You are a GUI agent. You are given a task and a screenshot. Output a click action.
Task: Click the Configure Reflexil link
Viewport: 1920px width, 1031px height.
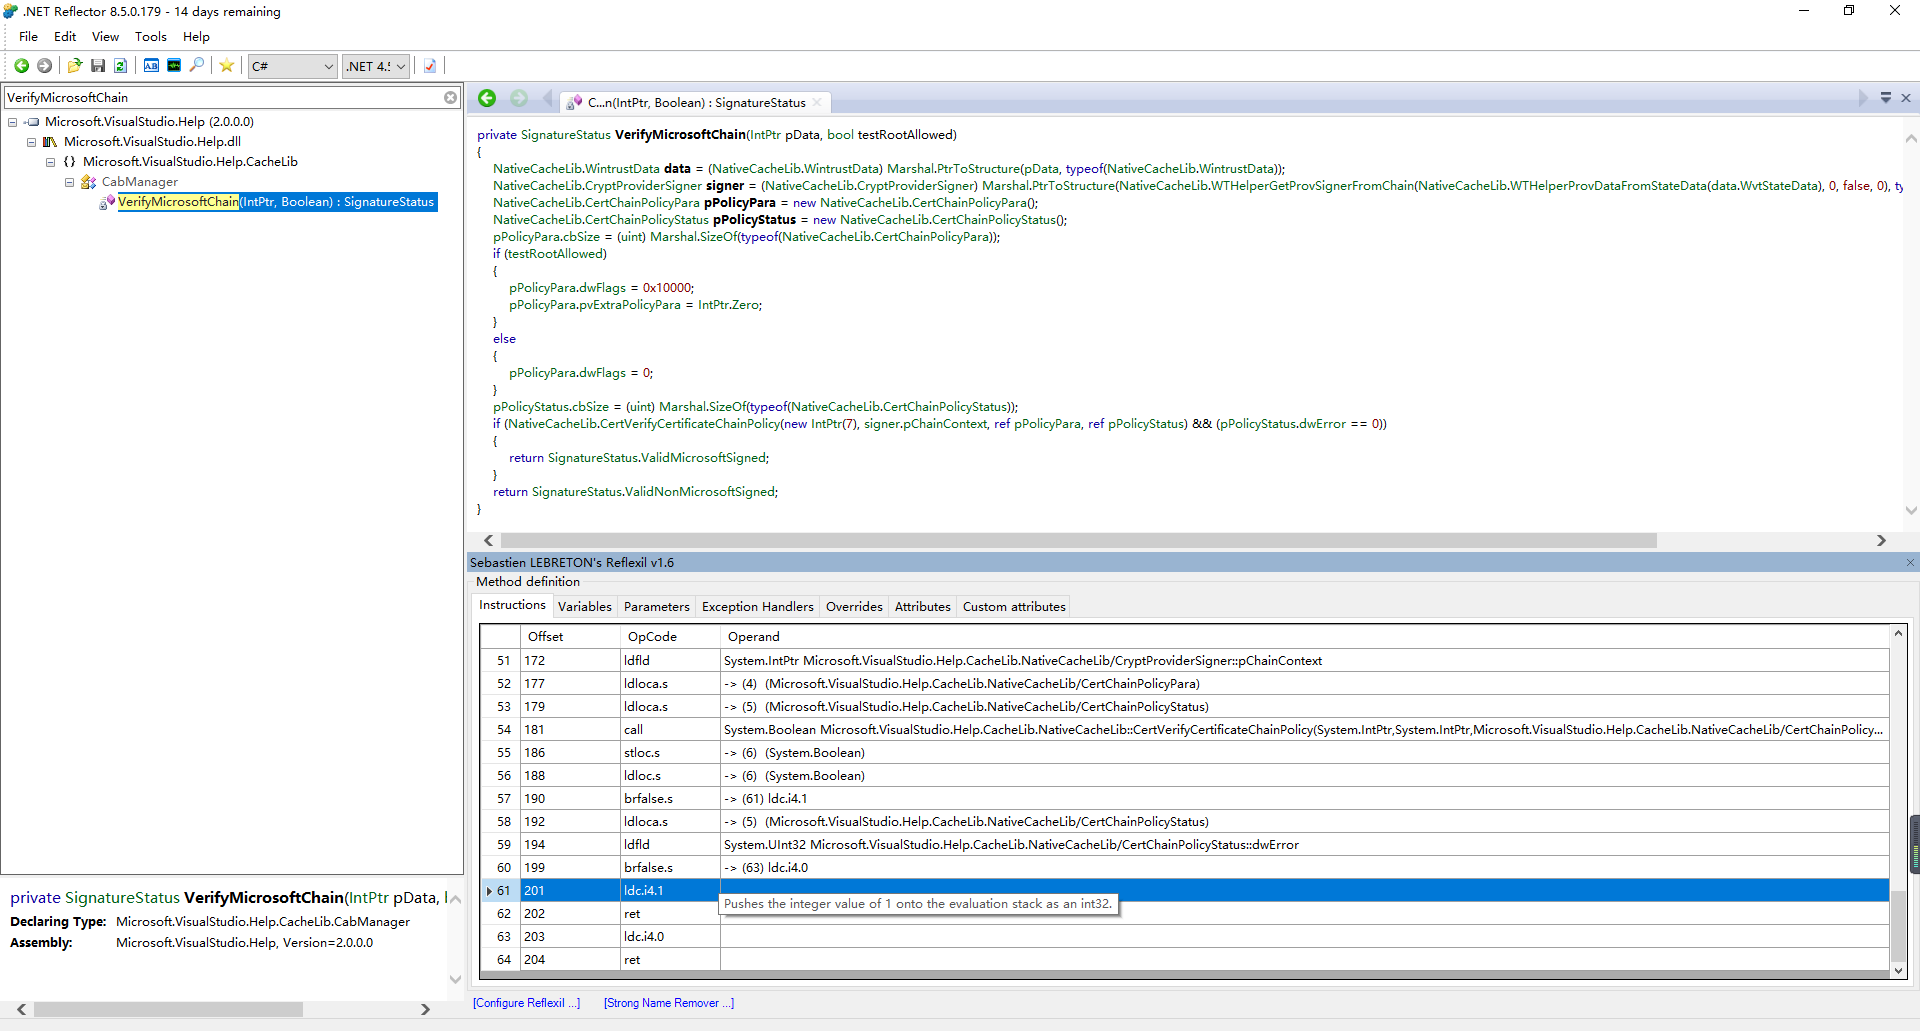[526, 1002]
